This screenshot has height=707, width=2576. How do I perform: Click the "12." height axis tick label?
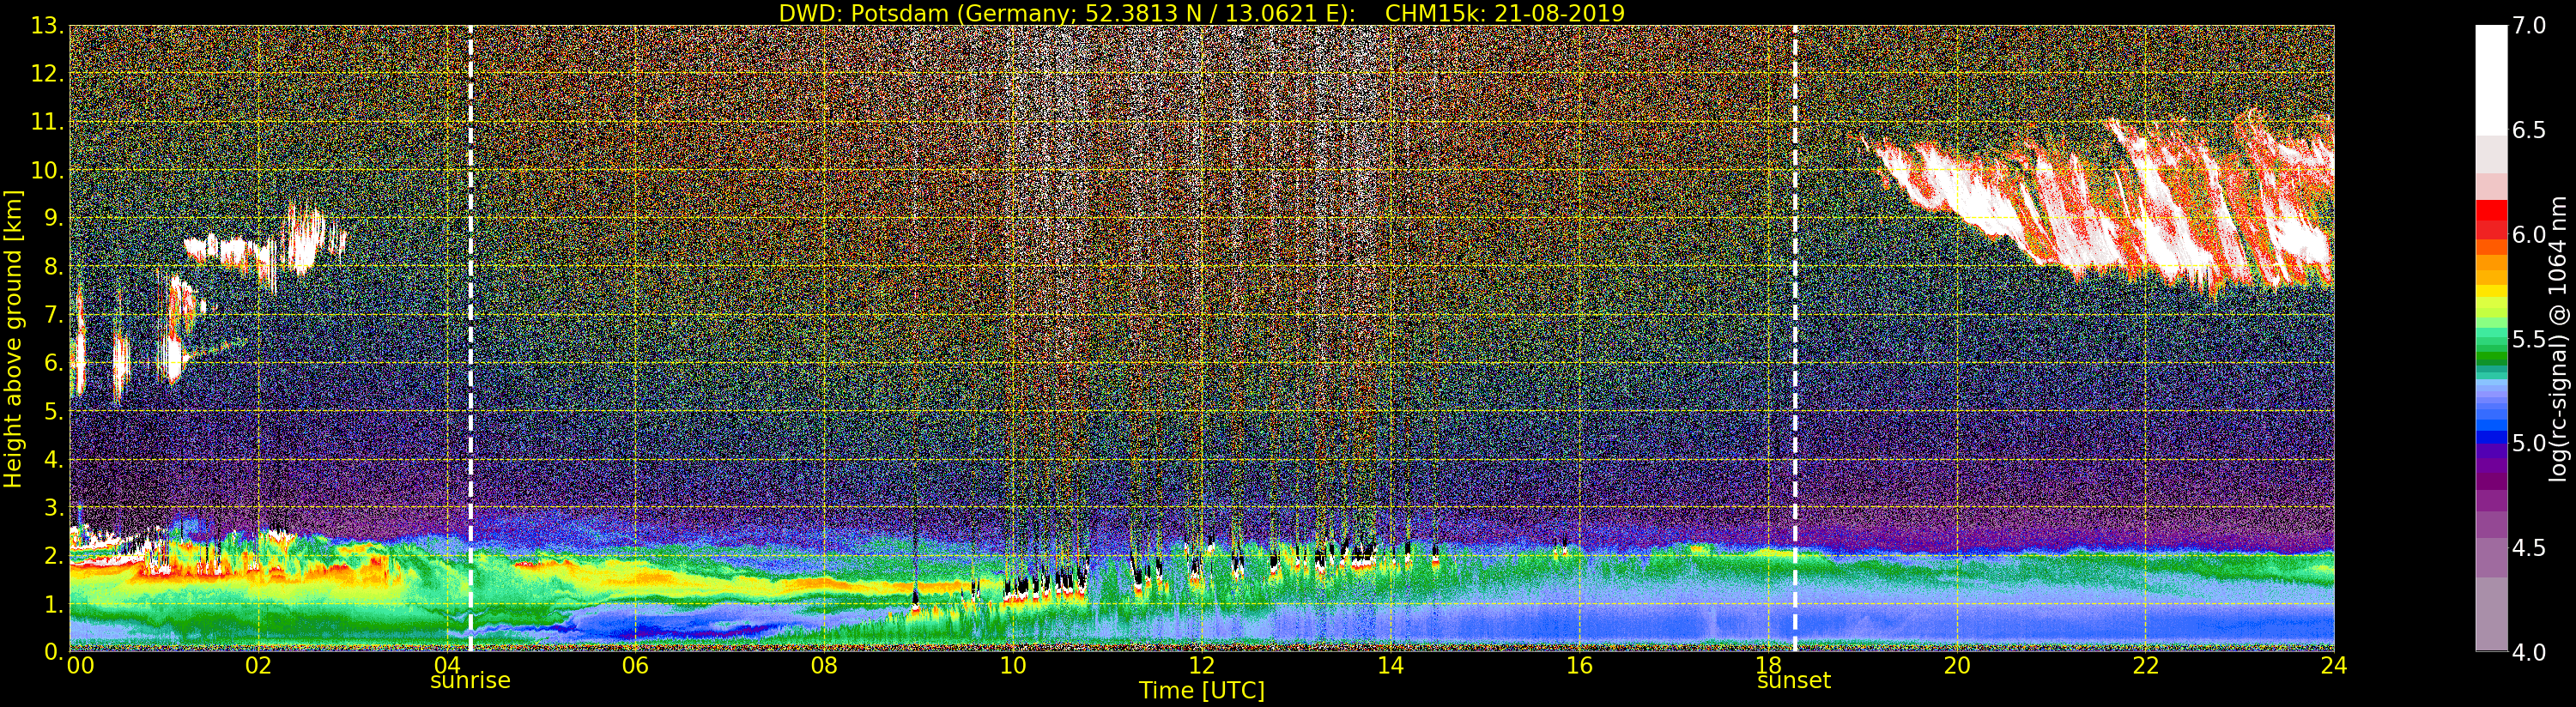pyautogui.click(x=47, y=74)
